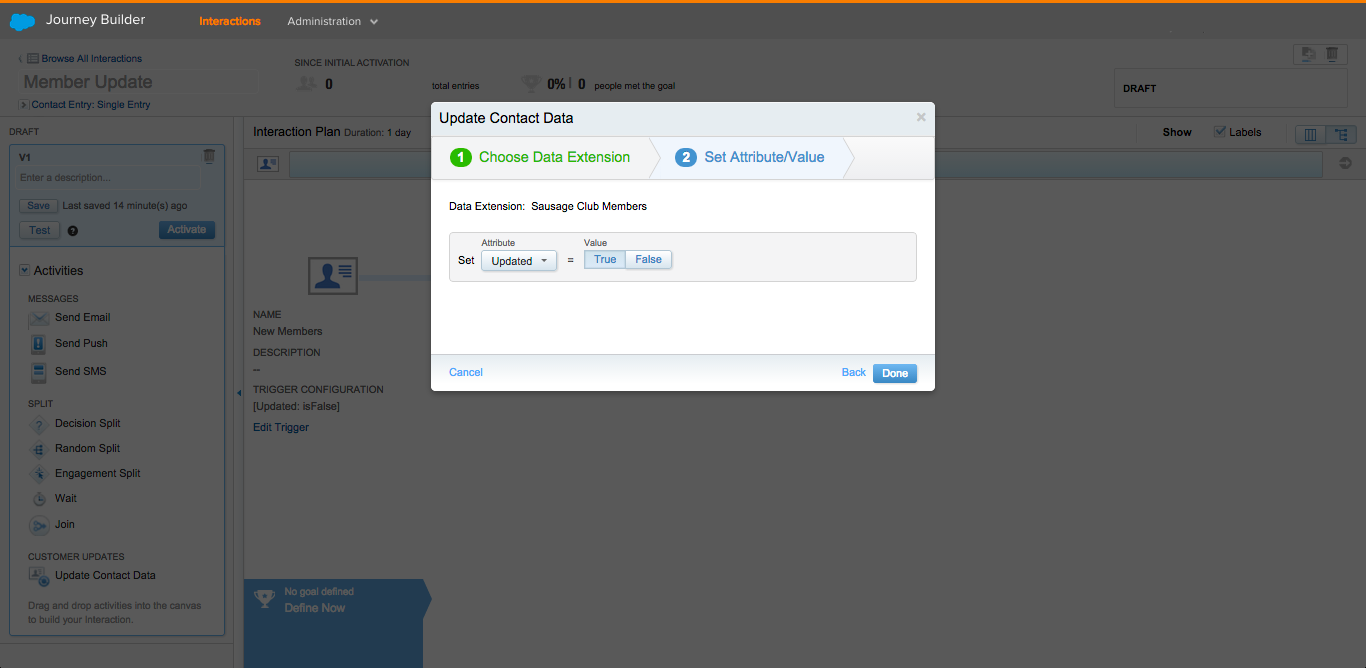1366x668 pixels.
Task: Toggle the Labels checkbox
Action: tap(1220, 132)
